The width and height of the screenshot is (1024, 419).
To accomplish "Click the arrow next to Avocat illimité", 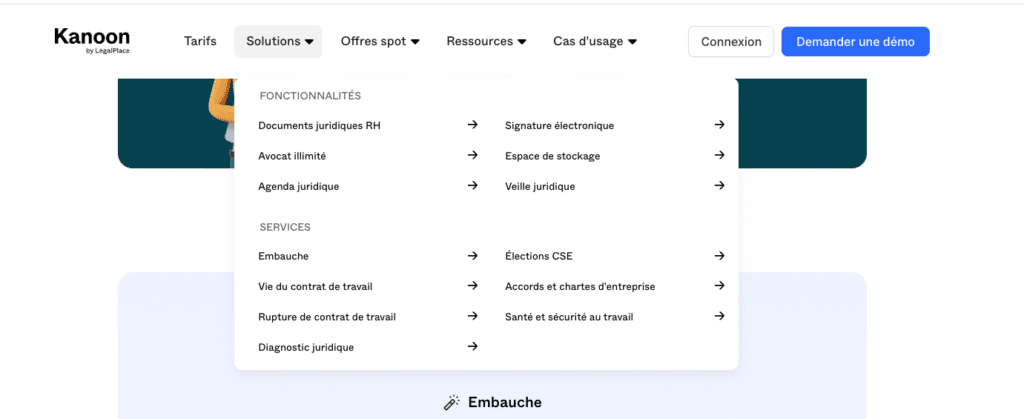I will coord(472,155).
